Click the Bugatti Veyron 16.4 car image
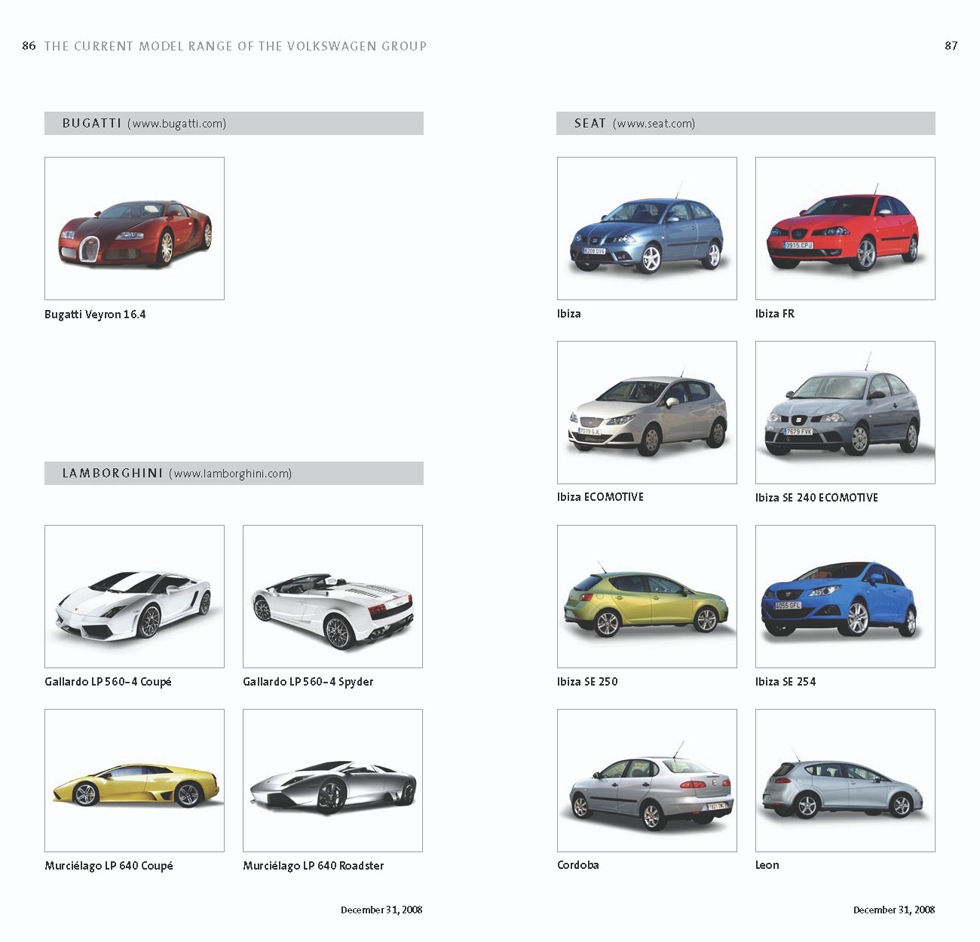 (x=134, y=229)
